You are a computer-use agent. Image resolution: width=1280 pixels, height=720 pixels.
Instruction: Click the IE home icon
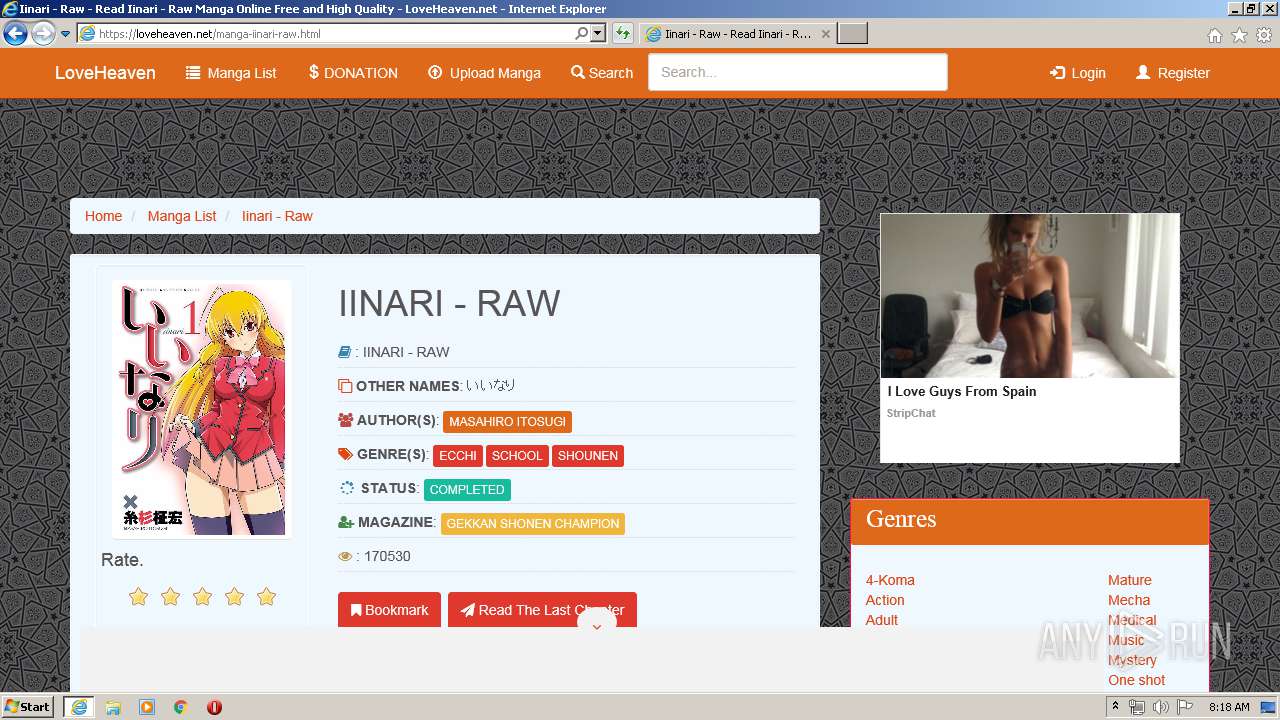pos(1214,35)
